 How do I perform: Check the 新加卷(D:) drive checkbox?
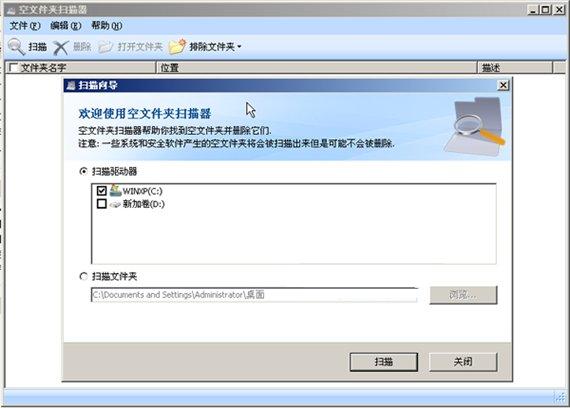[x=101, y=204]
